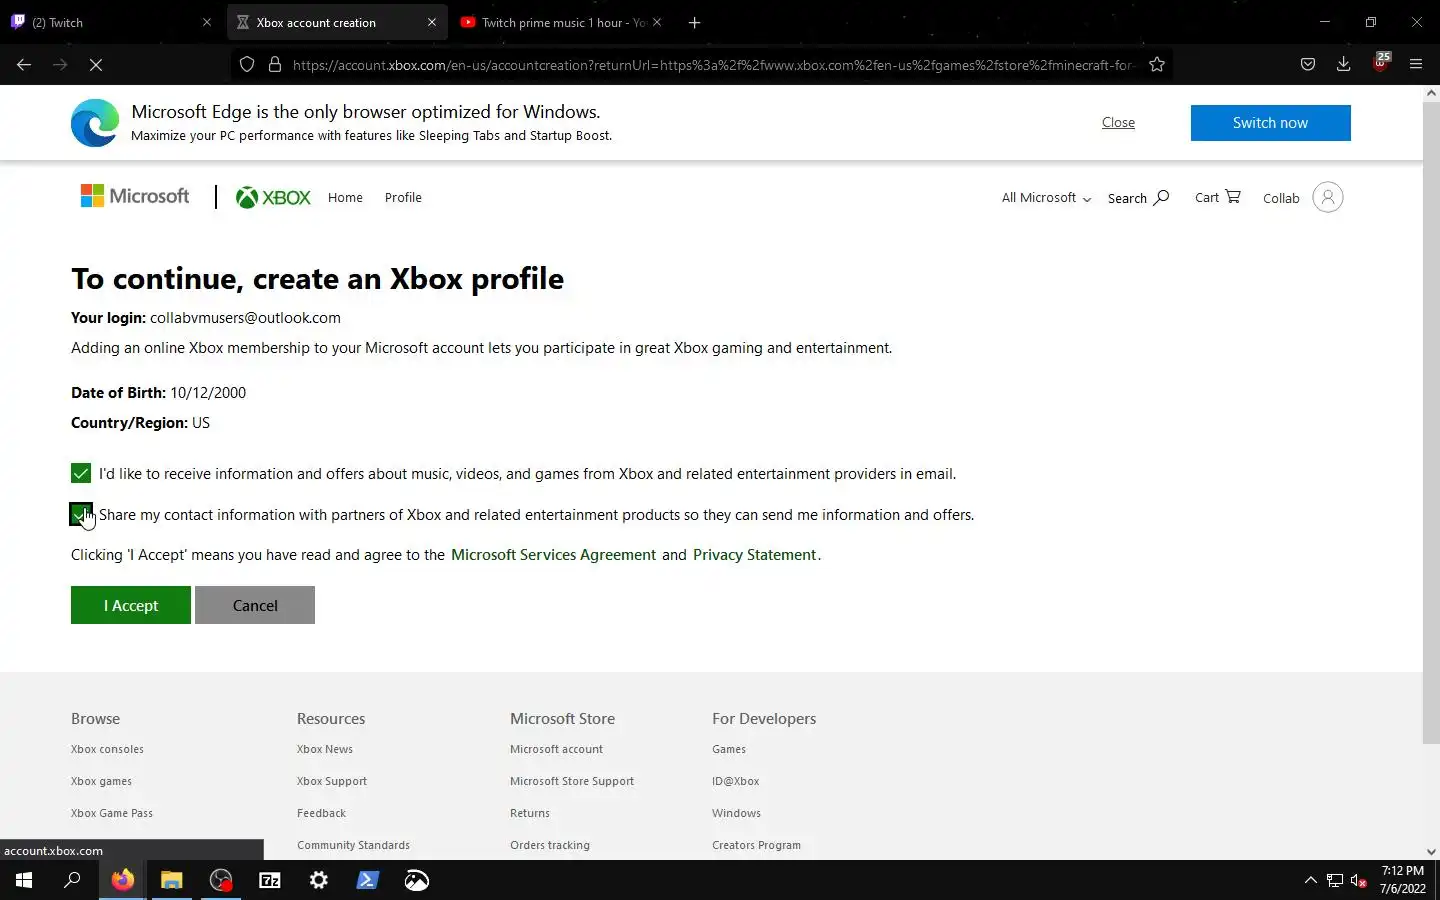Show hidden system tray icons

pos(1310,881)
